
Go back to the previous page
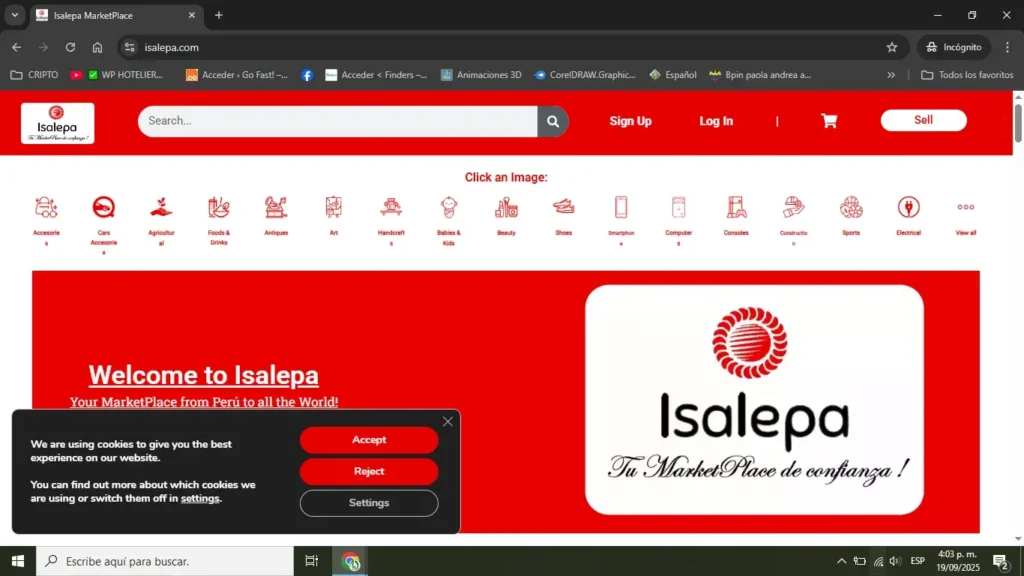[16, 47]
